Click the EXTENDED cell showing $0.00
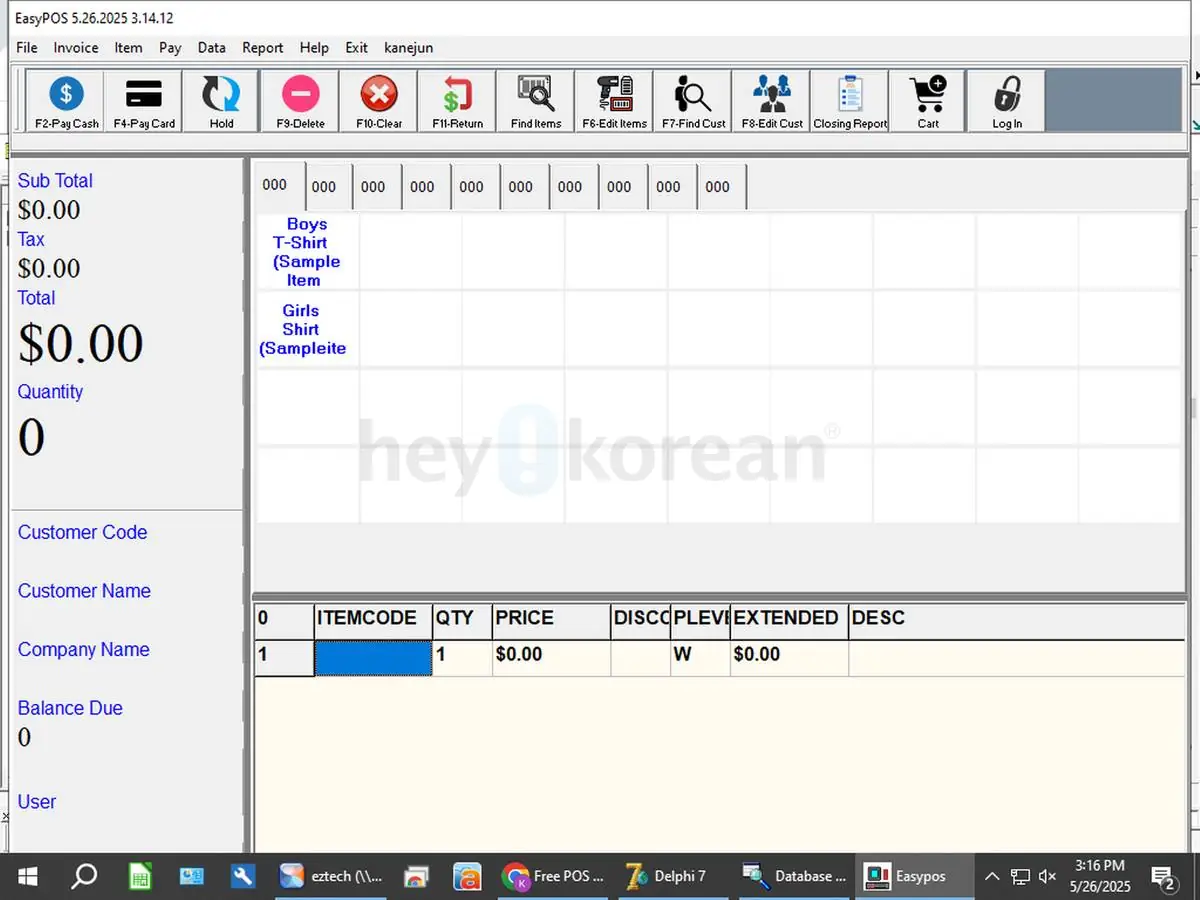 (x=789, y=656)
